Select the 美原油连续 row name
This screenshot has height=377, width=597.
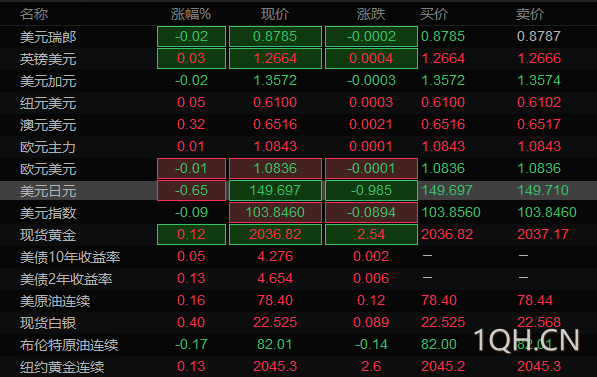pos(55,301)
